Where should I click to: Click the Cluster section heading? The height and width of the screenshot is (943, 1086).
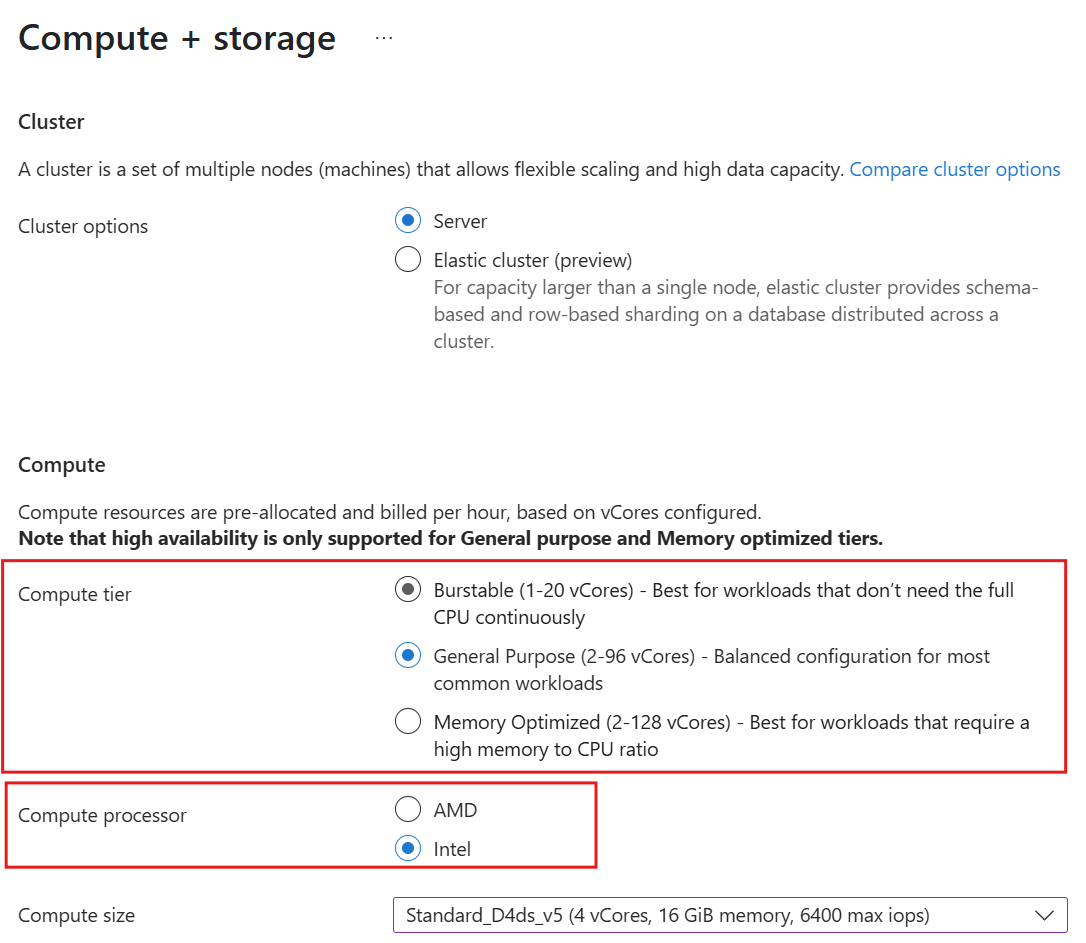point(51,122)
